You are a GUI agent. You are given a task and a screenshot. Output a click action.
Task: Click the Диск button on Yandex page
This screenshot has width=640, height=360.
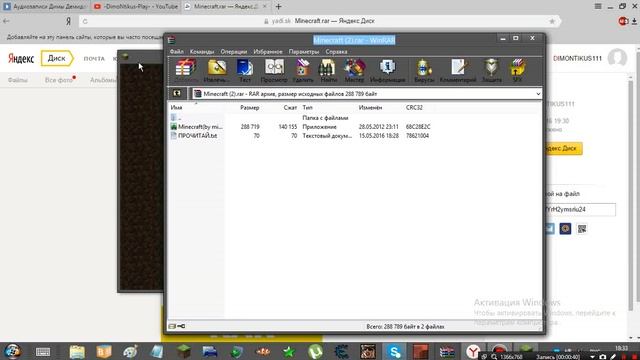(x=57, y=58)
